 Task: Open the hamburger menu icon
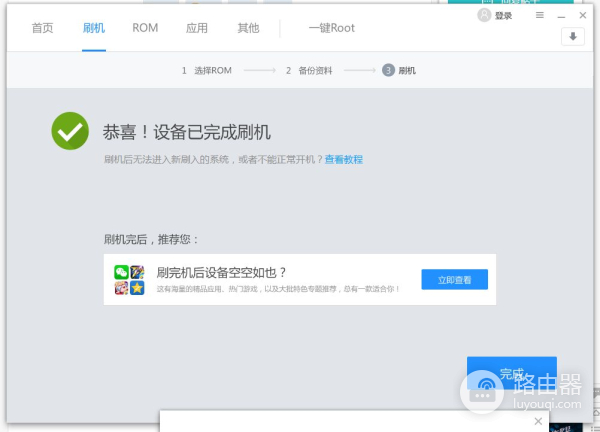(540, 15)
